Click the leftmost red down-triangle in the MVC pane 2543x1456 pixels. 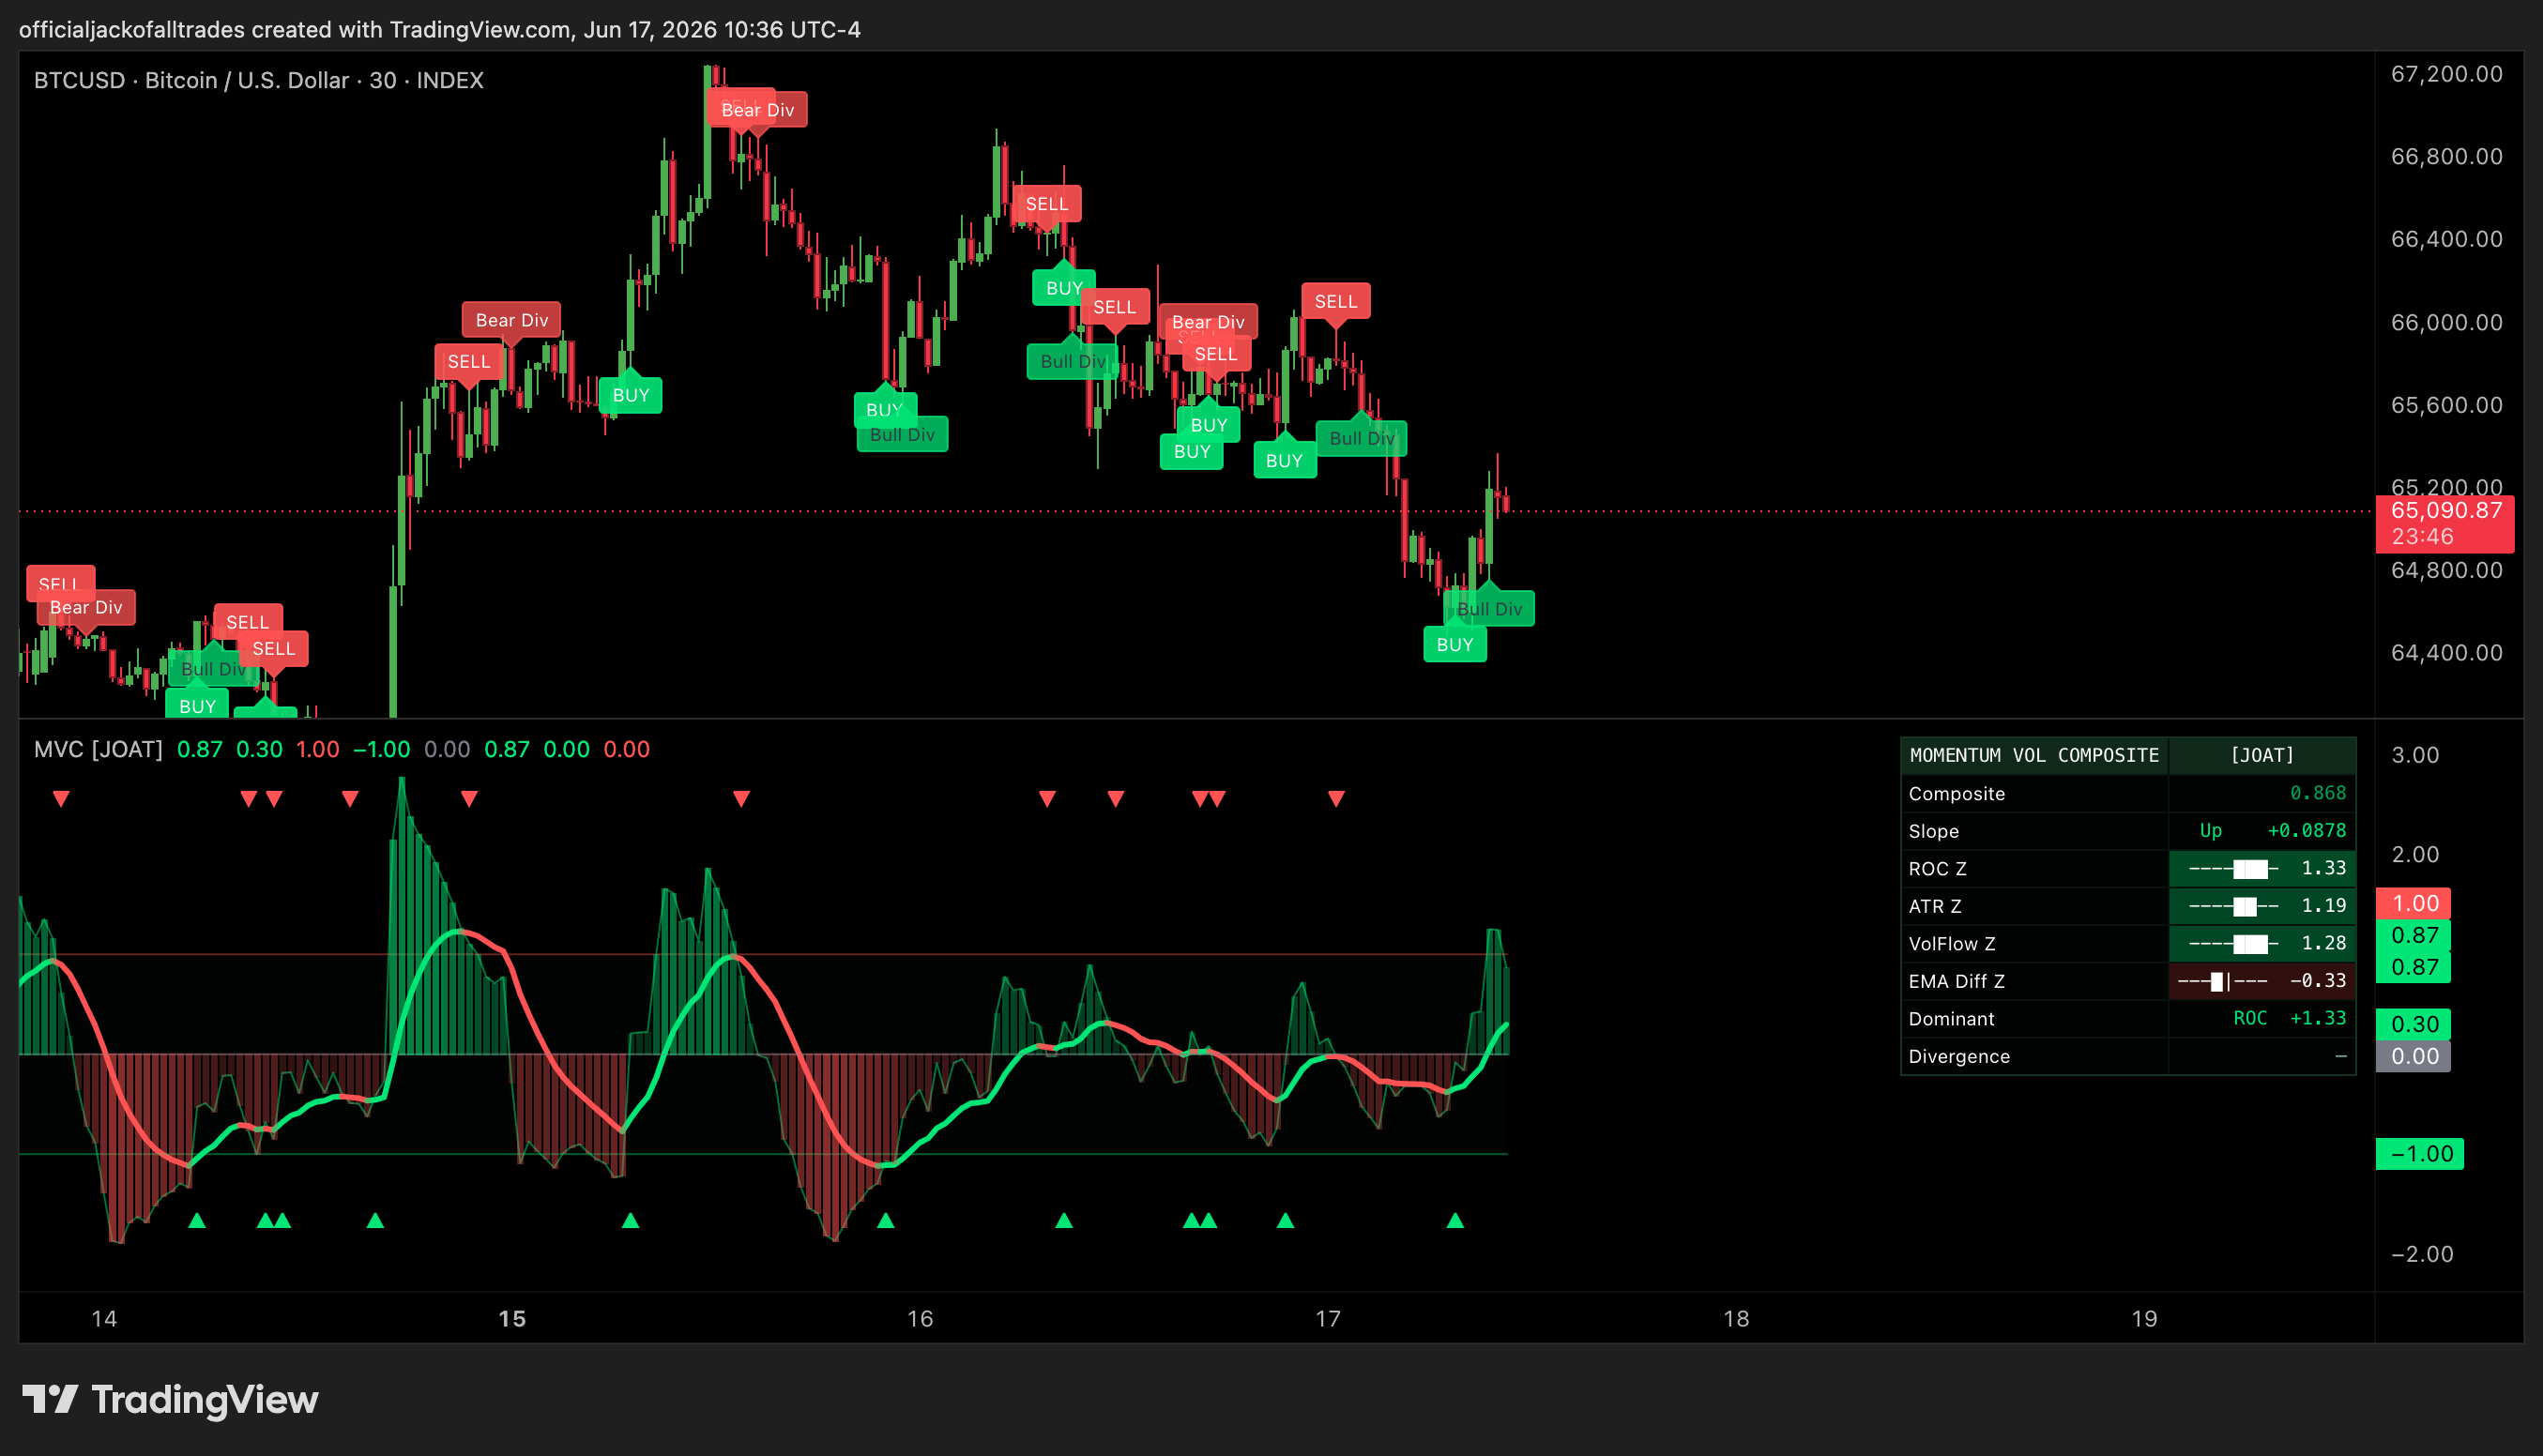click(61, 798)
